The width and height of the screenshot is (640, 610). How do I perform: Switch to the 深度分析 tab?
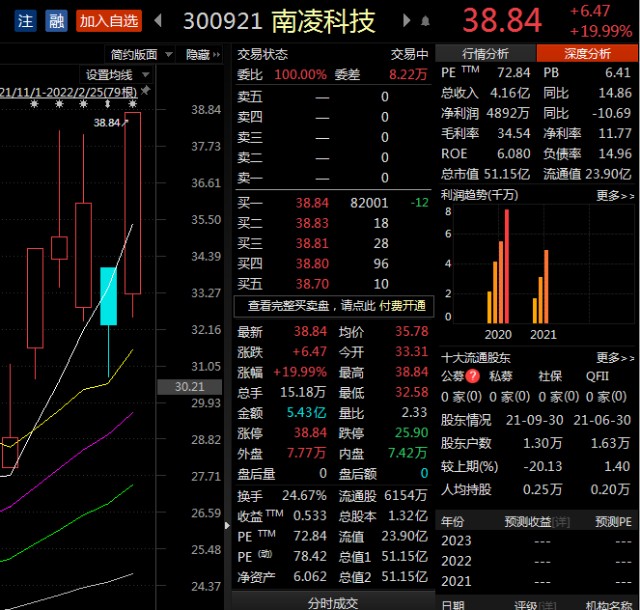tap(587, 53)
